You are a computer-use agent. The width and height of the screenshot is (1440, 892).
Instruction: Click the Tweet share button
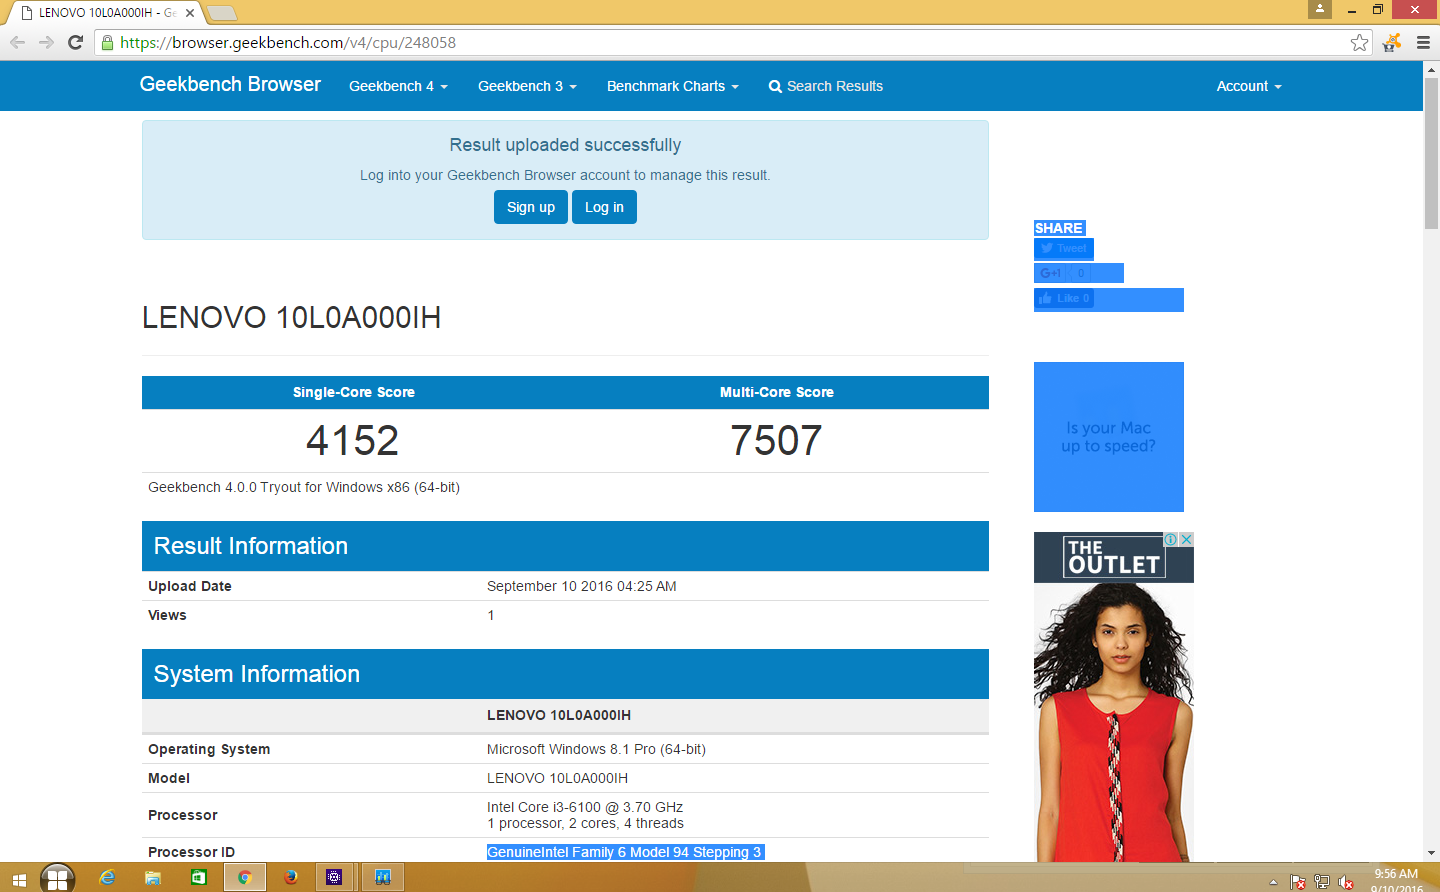pos(1064,248)
